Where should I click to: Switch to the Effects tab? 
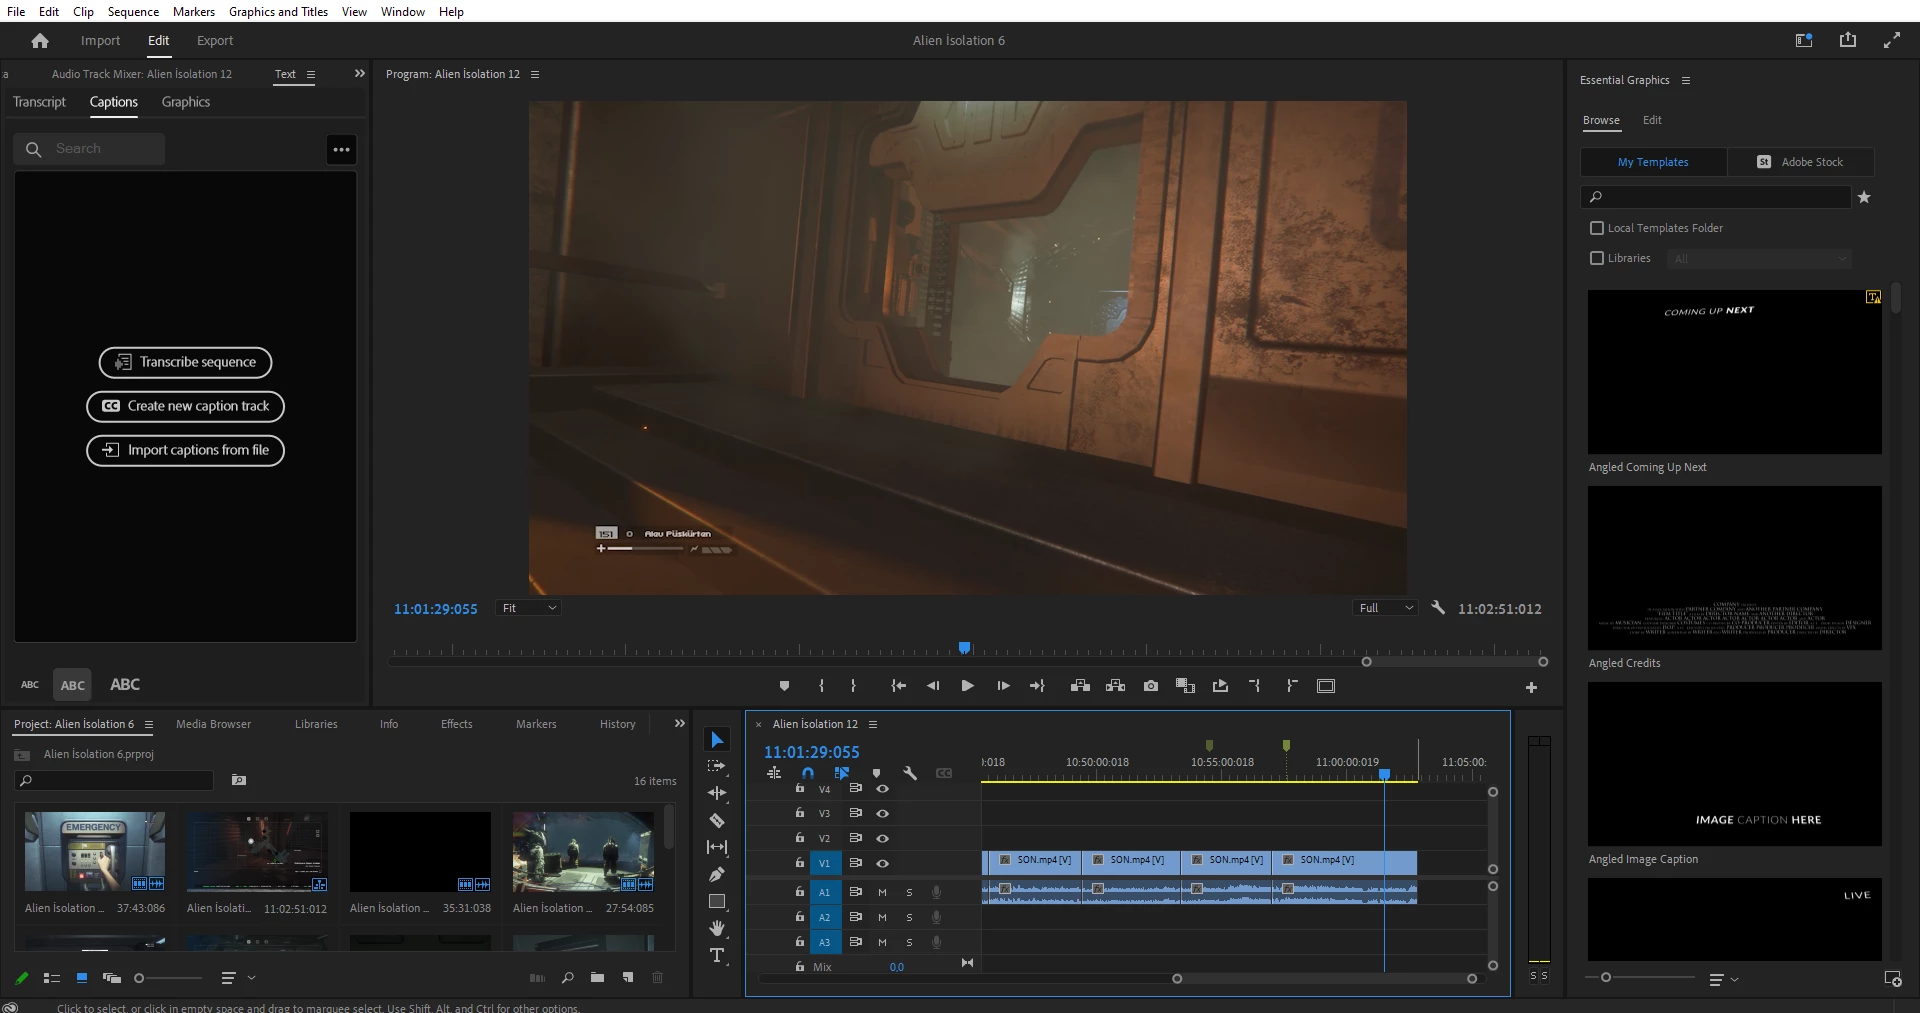tap(457, 724)
